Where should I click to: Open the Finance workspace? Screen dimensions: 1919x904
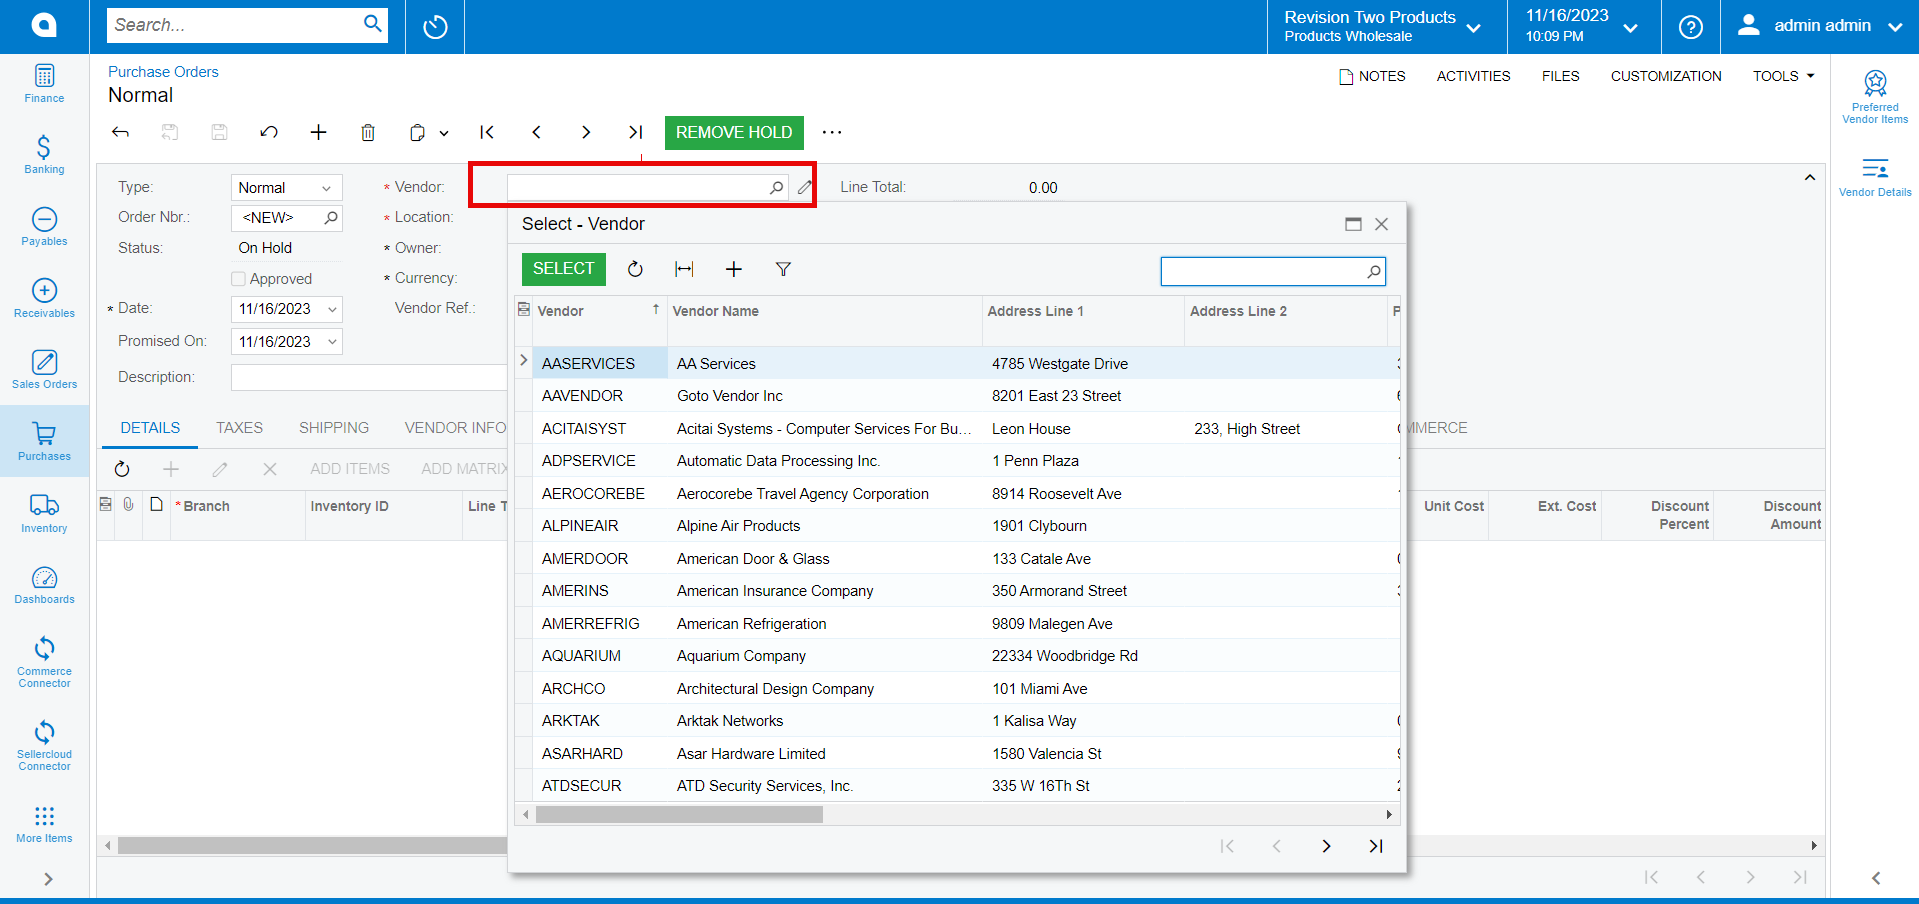tap(44, 84)
